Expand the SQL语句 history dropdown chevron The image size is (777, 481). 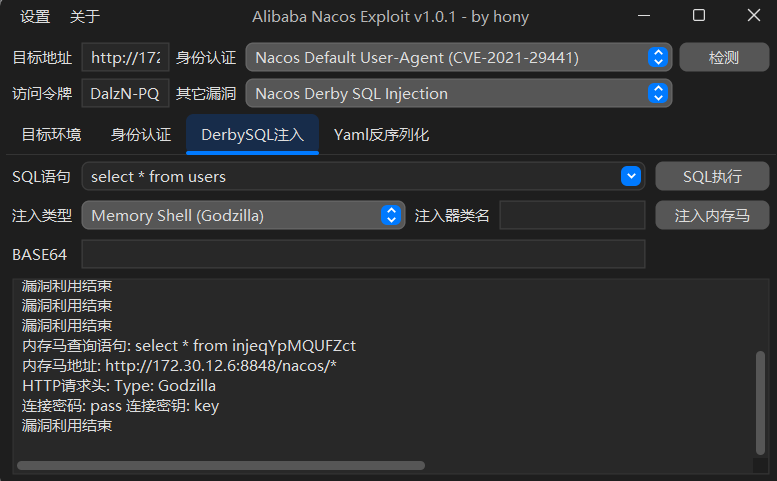(631, 176)
